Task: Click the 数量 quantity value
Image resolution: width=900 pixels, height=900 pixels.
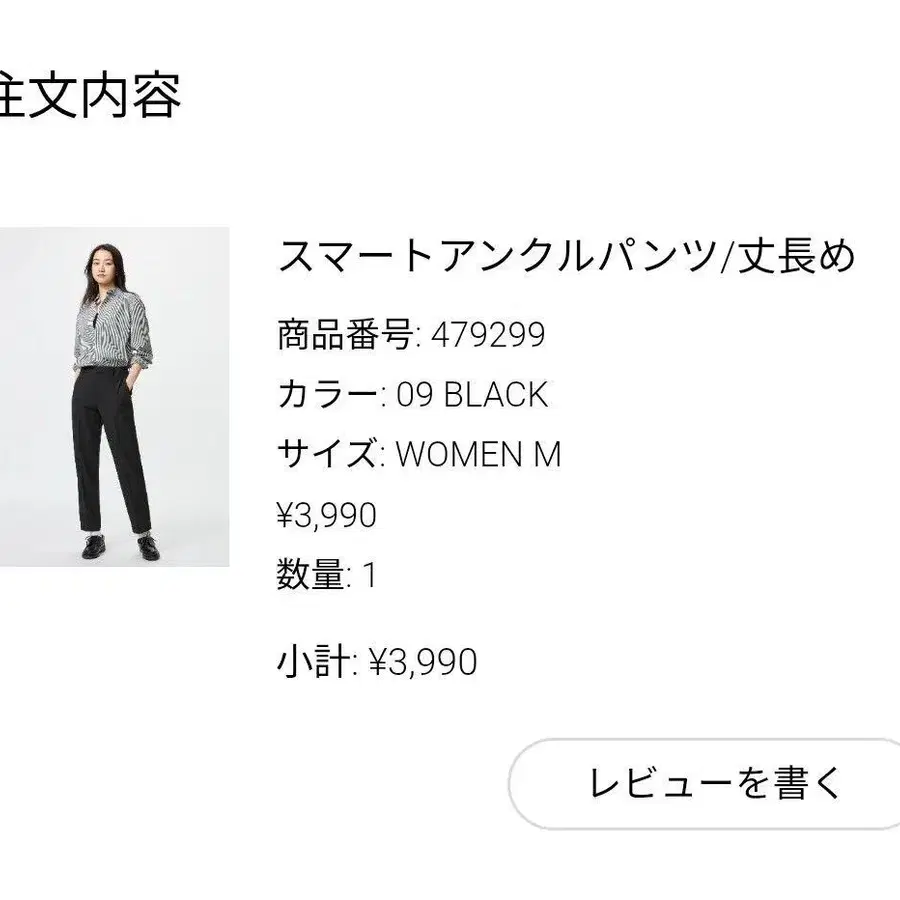Action: (368, 574)
